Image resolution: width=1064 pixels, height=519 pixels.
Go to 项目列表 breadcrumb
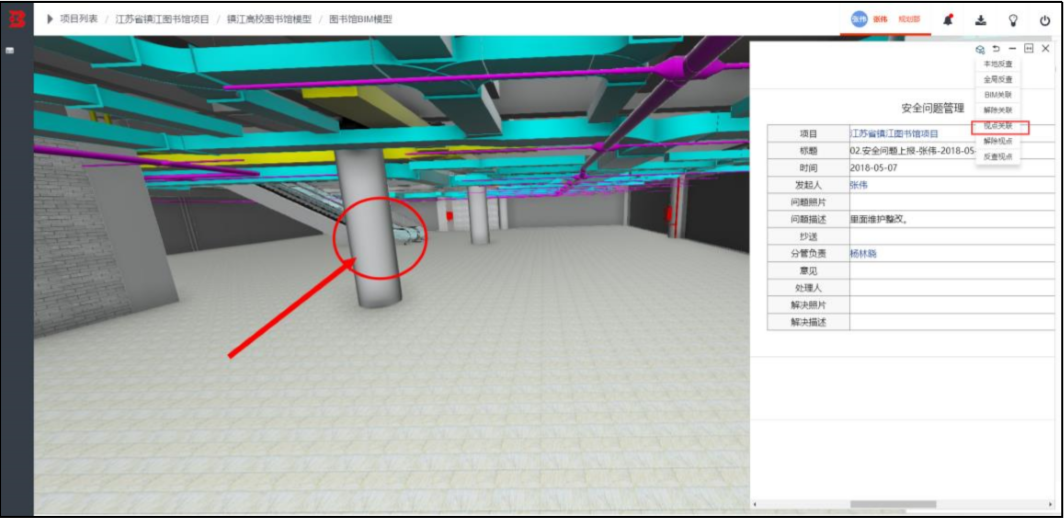[x=79, y=19]
